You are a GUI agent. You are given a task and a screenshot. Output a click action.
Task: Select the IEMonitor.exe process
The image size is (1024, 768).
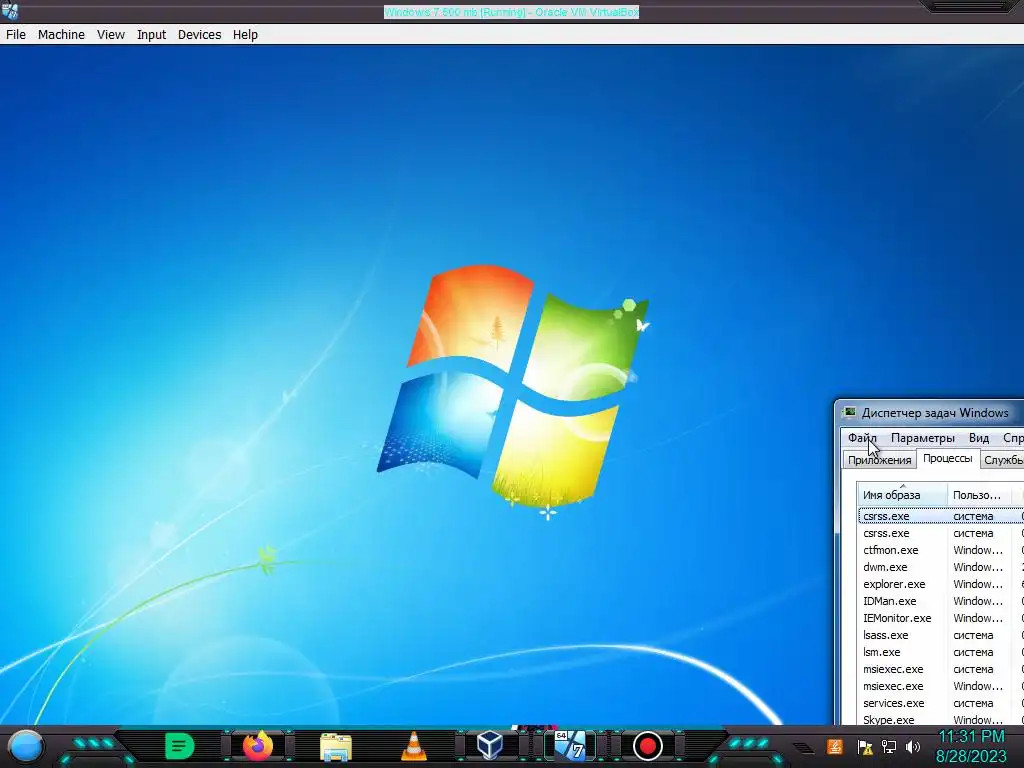[x=941, y=618]
